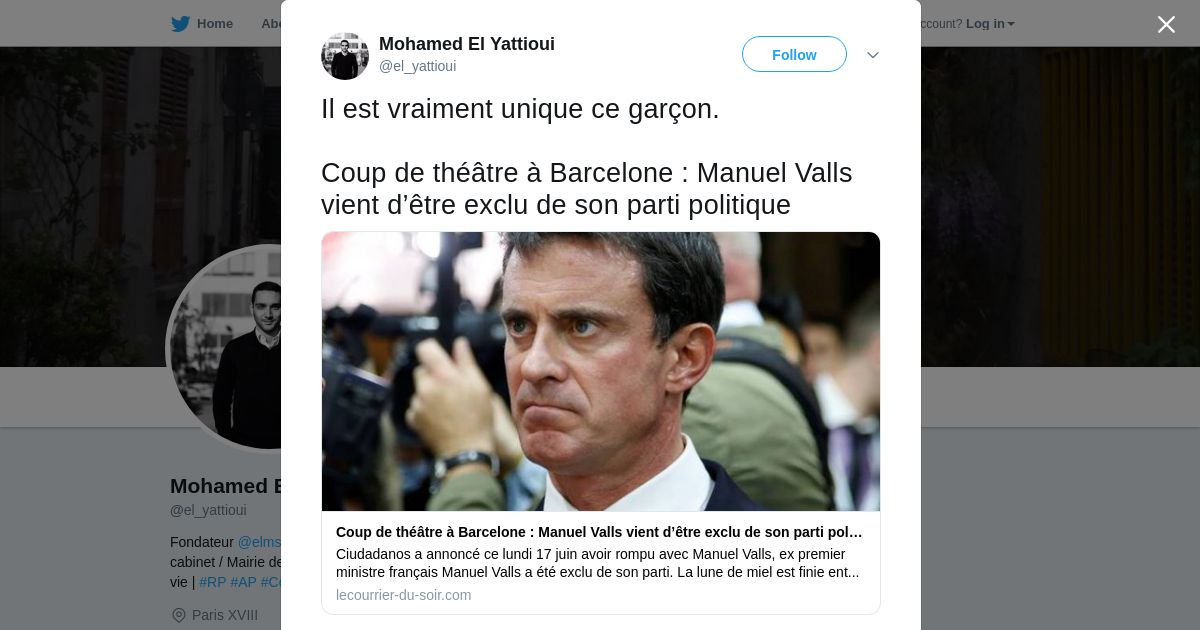Expand the tweet options chevron next to Follow
1200x630 pixels.
(873, 55)
